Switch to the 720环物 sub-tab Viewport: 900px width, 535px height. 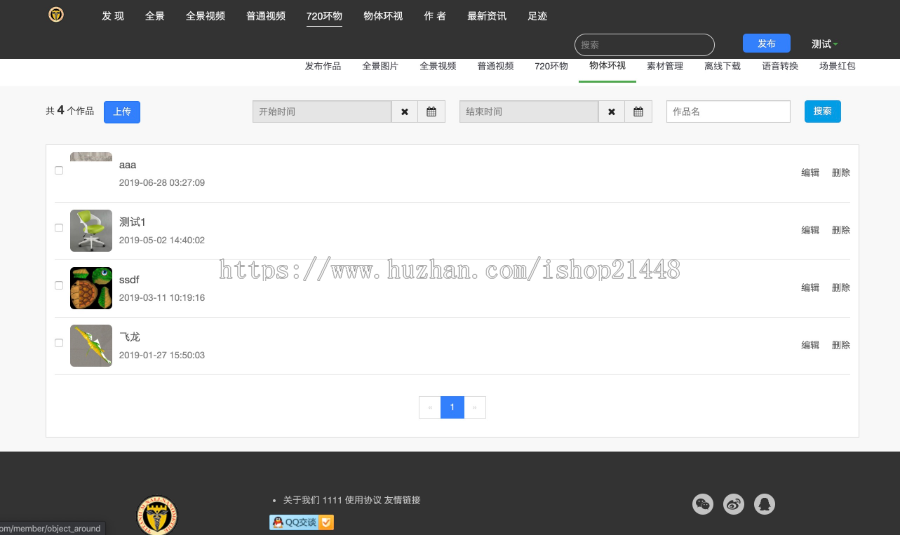(x=551, y=66)
